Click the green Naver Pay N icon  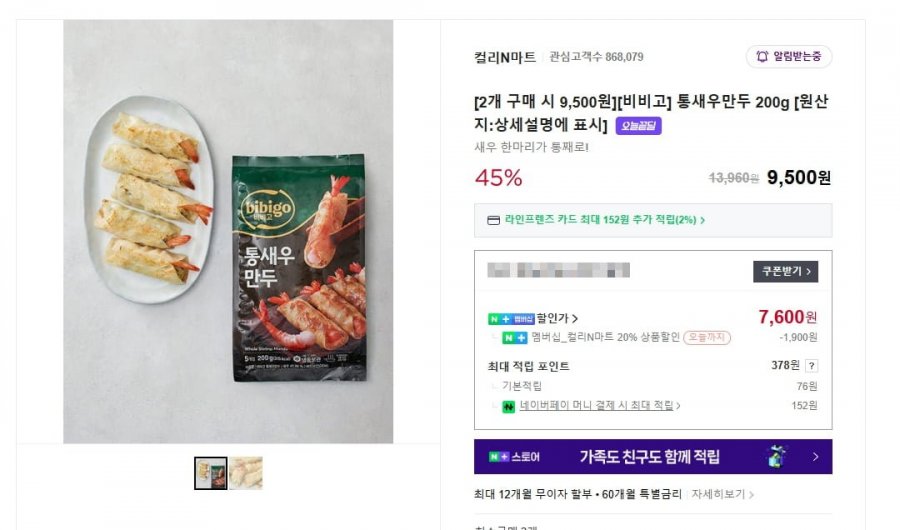pos(509,406)
